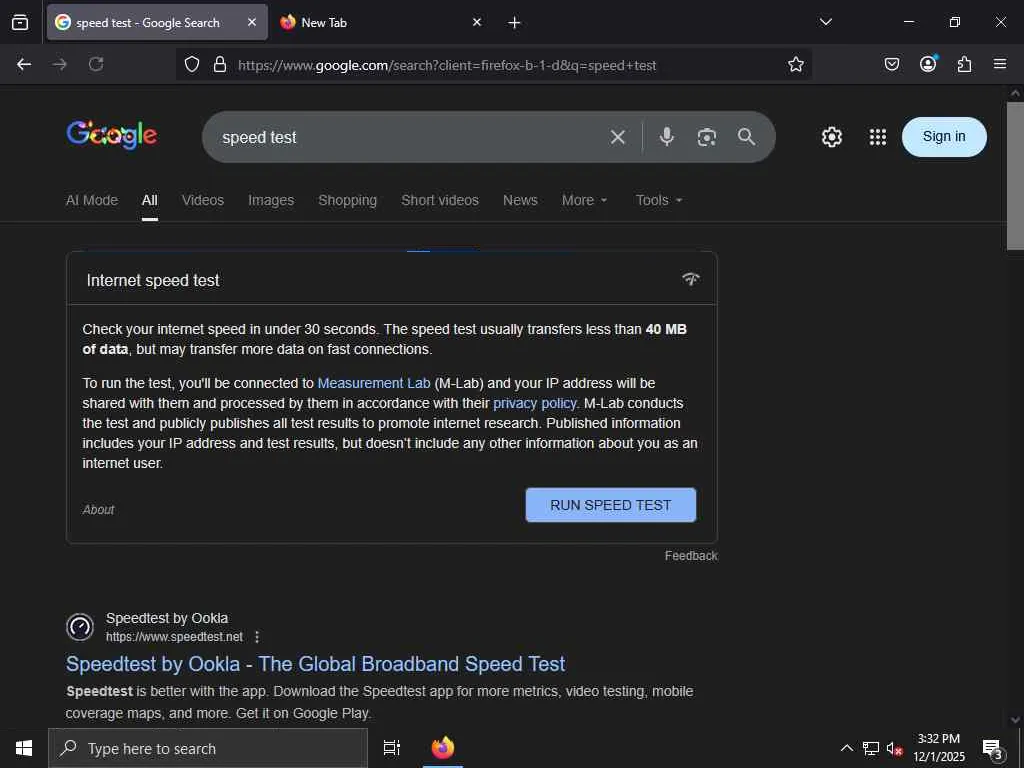Open Google apps grid

tap(878, 136)
